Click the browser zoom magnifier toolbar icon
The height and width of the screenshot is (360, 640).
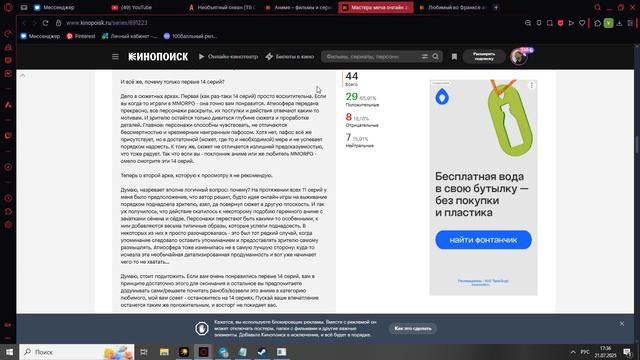[x=528, y=23]
